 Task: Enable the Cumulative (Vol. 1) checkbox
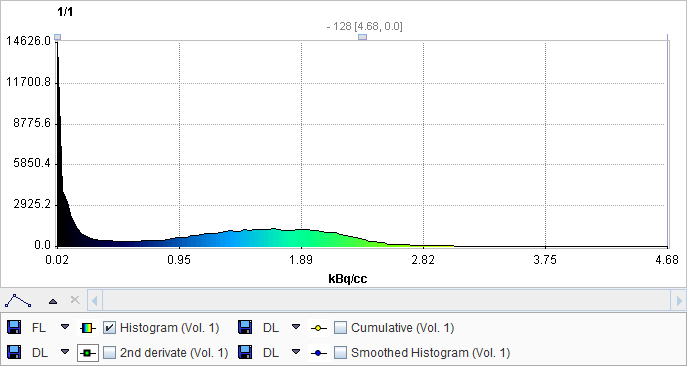click(340, 327)
